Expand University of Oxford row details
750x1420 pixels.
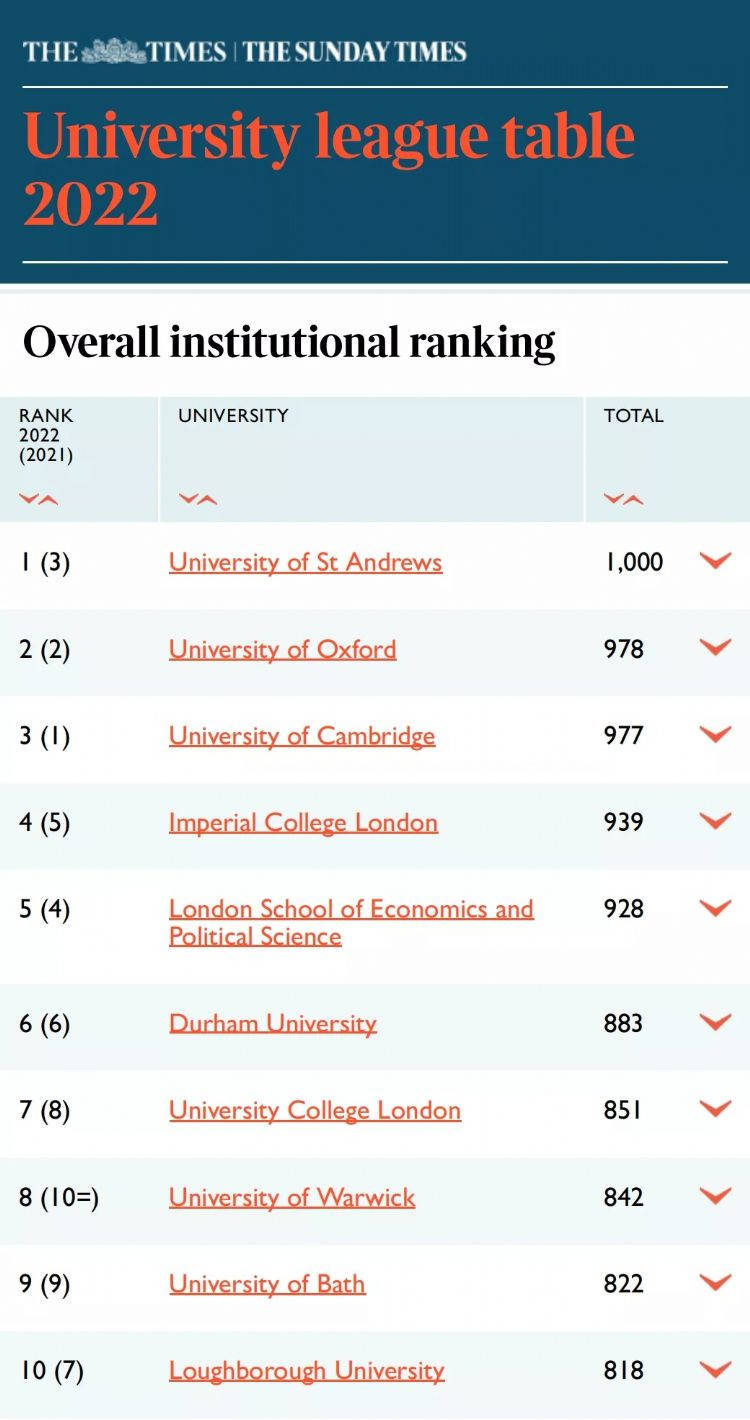point(716,648)
